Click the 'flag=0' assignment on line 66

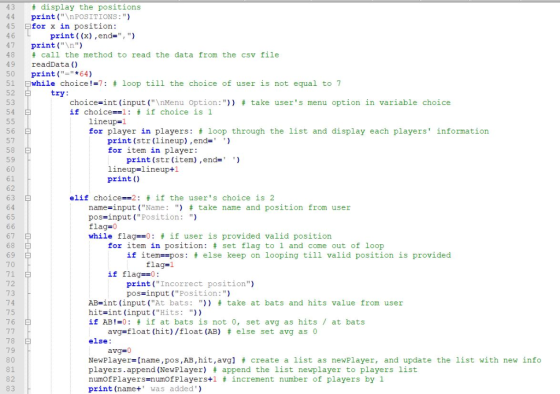click(x=103, y=227)
